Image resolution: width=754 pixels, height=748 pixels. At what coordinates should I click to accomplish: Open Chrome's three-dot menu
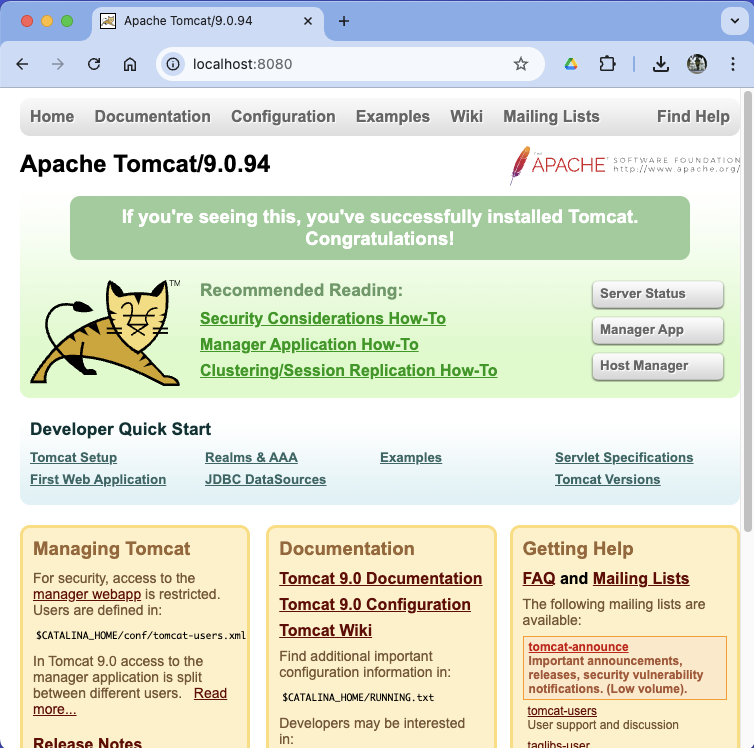pos(728,64)
